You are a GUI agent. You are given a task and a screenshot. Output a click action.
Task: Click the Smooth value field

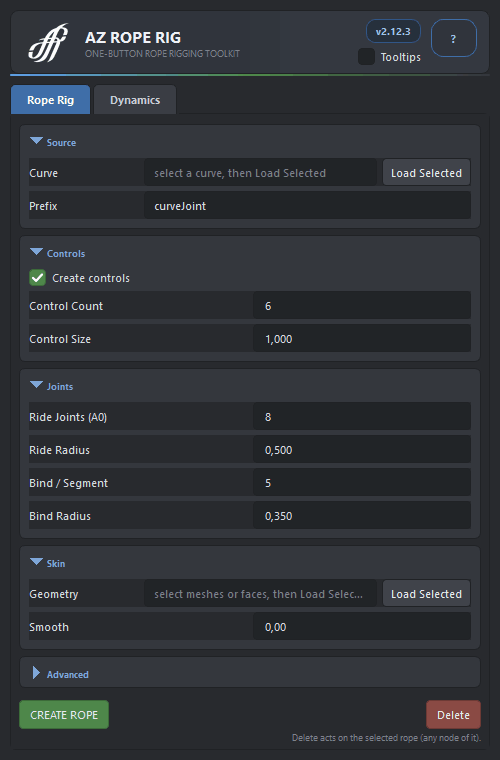[x=362, y=626]
